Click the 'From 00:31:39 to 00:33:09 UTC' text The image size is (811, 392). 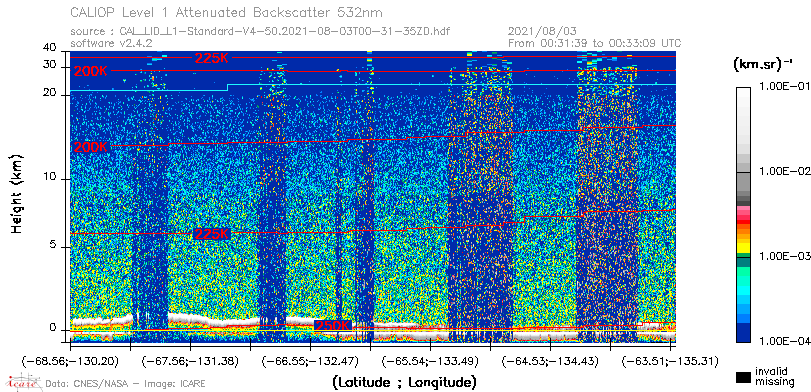click(x=595, y=43)
